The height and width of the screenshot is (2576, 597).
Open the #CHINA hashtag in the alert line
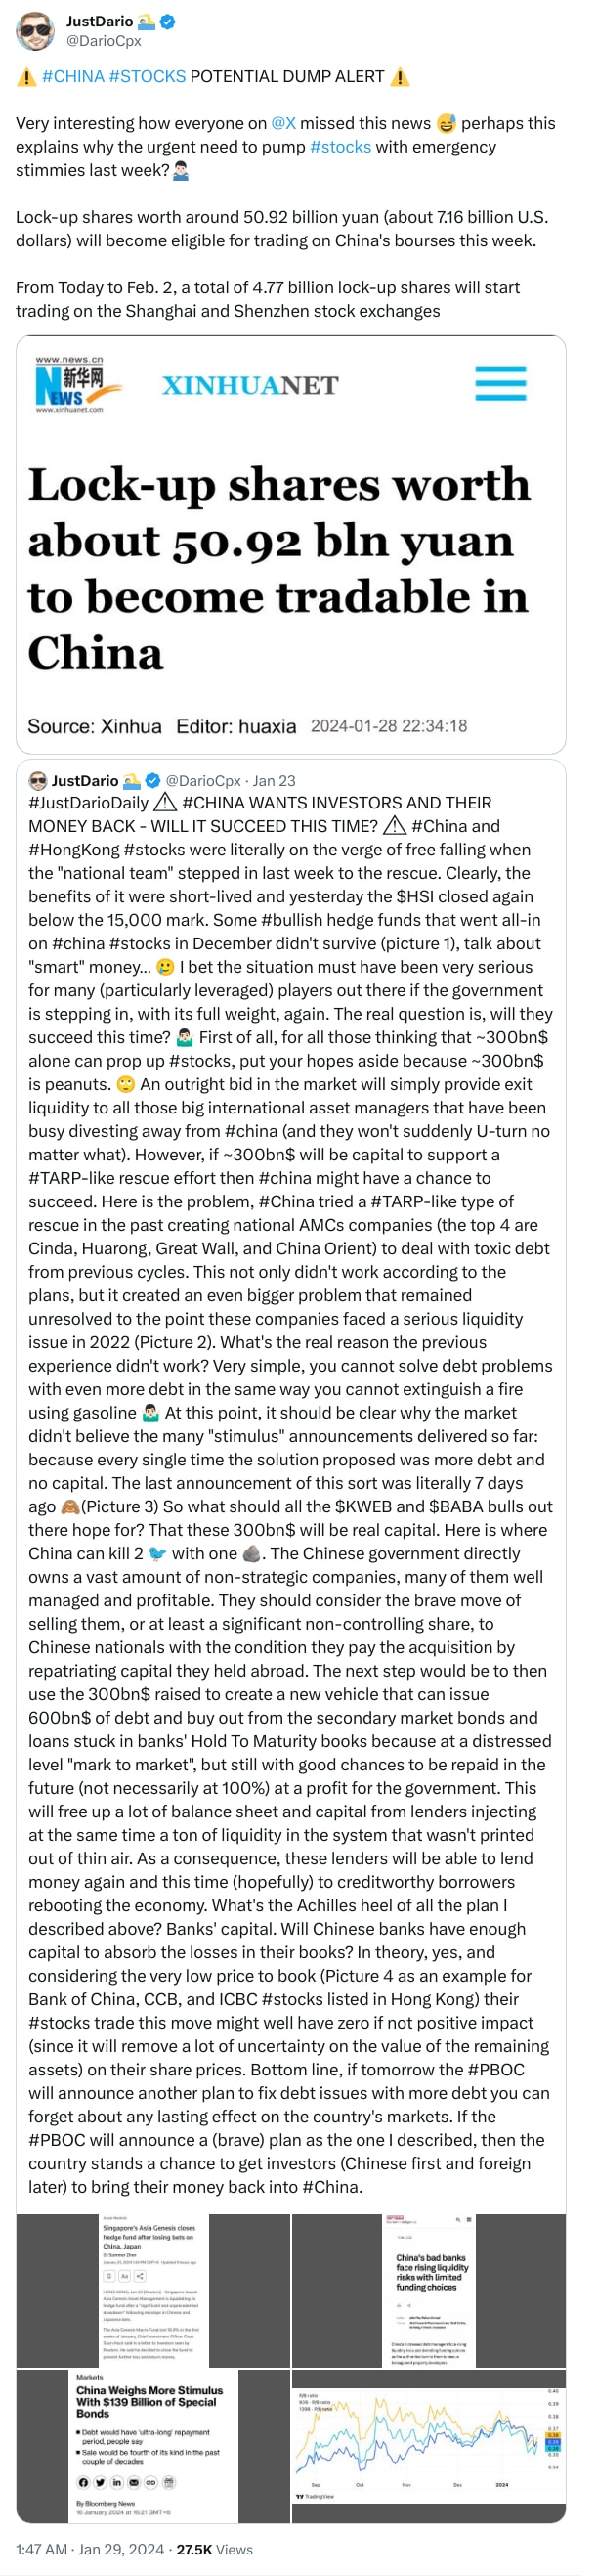coord(73,77)
